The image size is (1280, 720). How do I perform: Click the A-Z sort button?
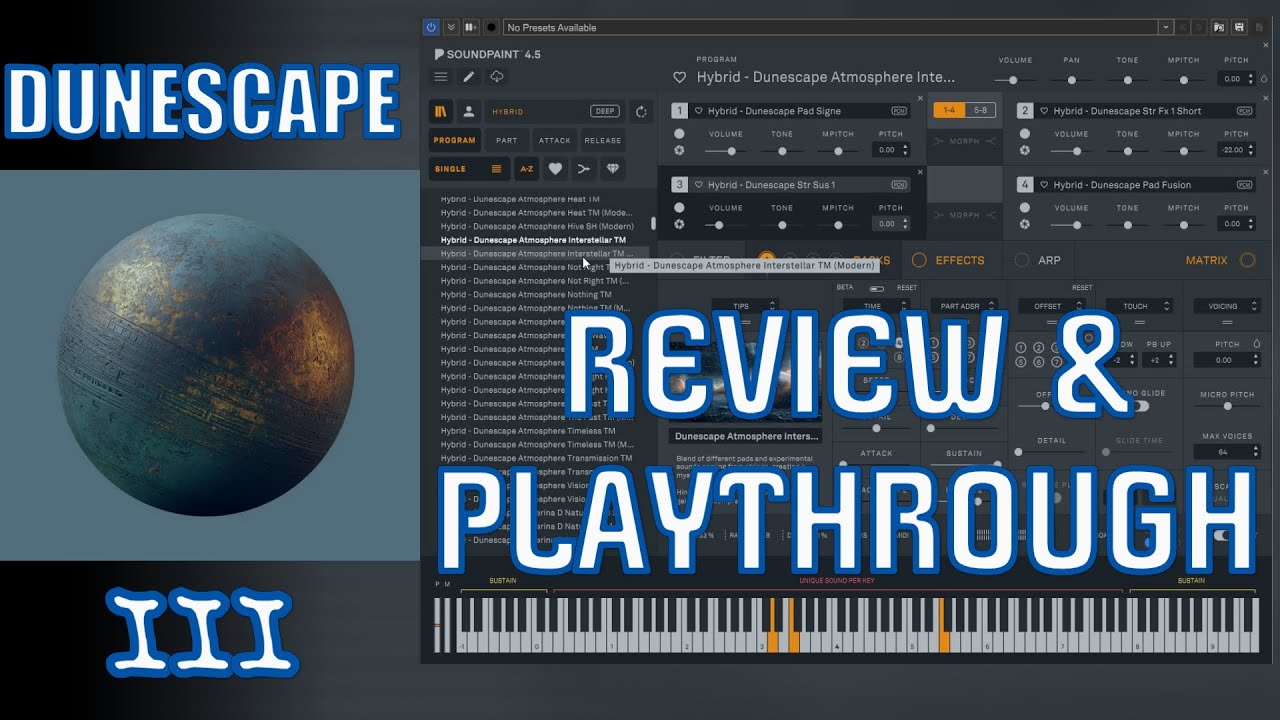pos(526,169)
